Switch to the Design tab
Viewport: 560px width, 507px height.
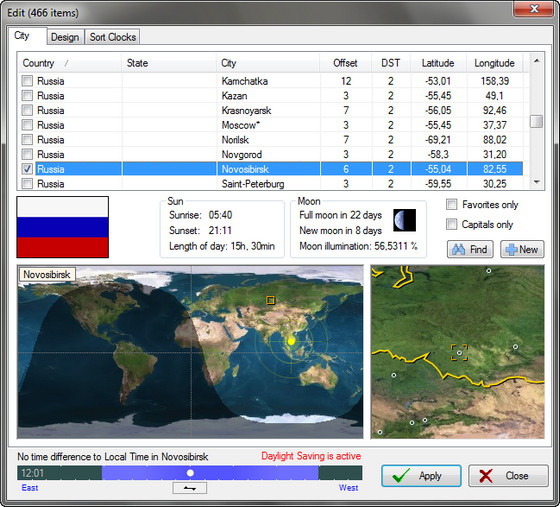[65, 37]
